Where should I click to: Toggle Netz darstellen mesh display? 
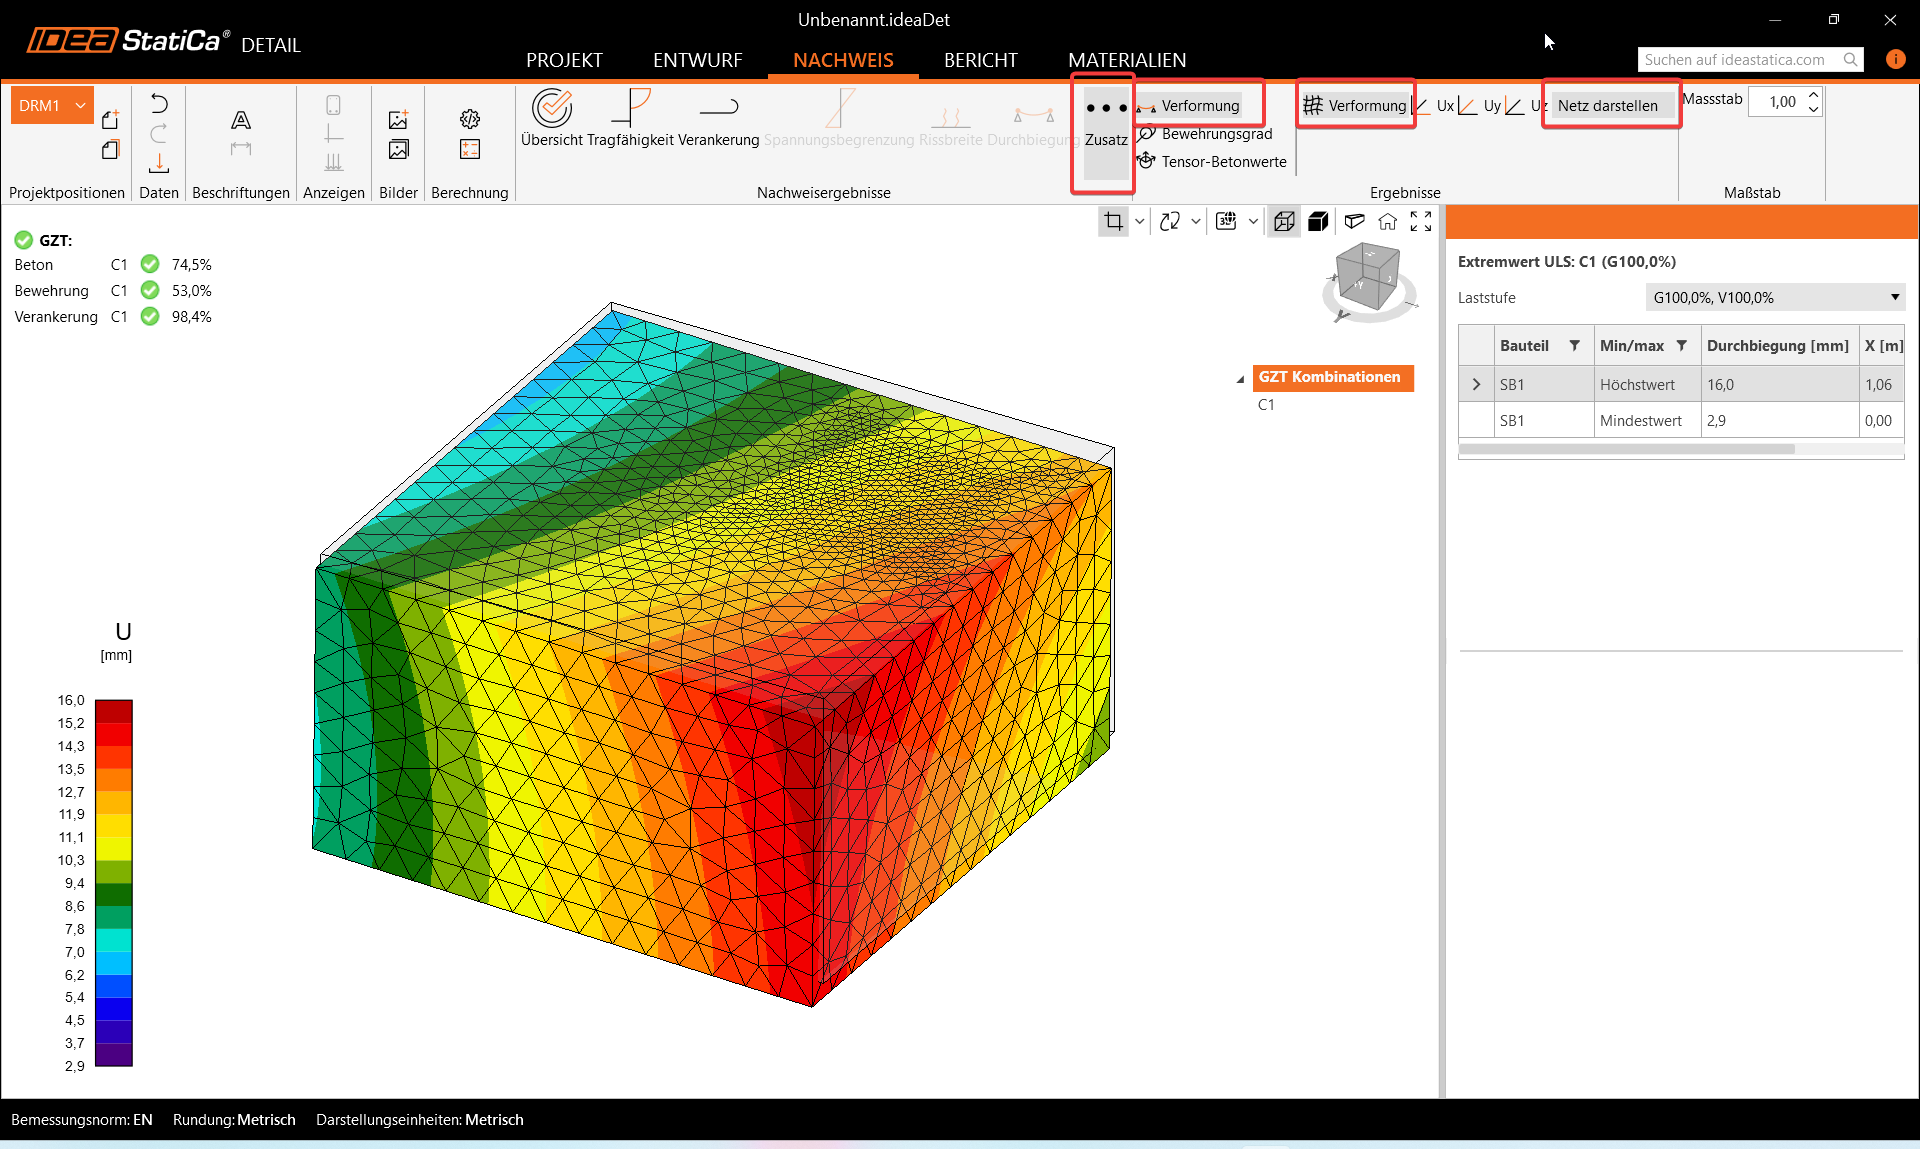click(1607, 106)
